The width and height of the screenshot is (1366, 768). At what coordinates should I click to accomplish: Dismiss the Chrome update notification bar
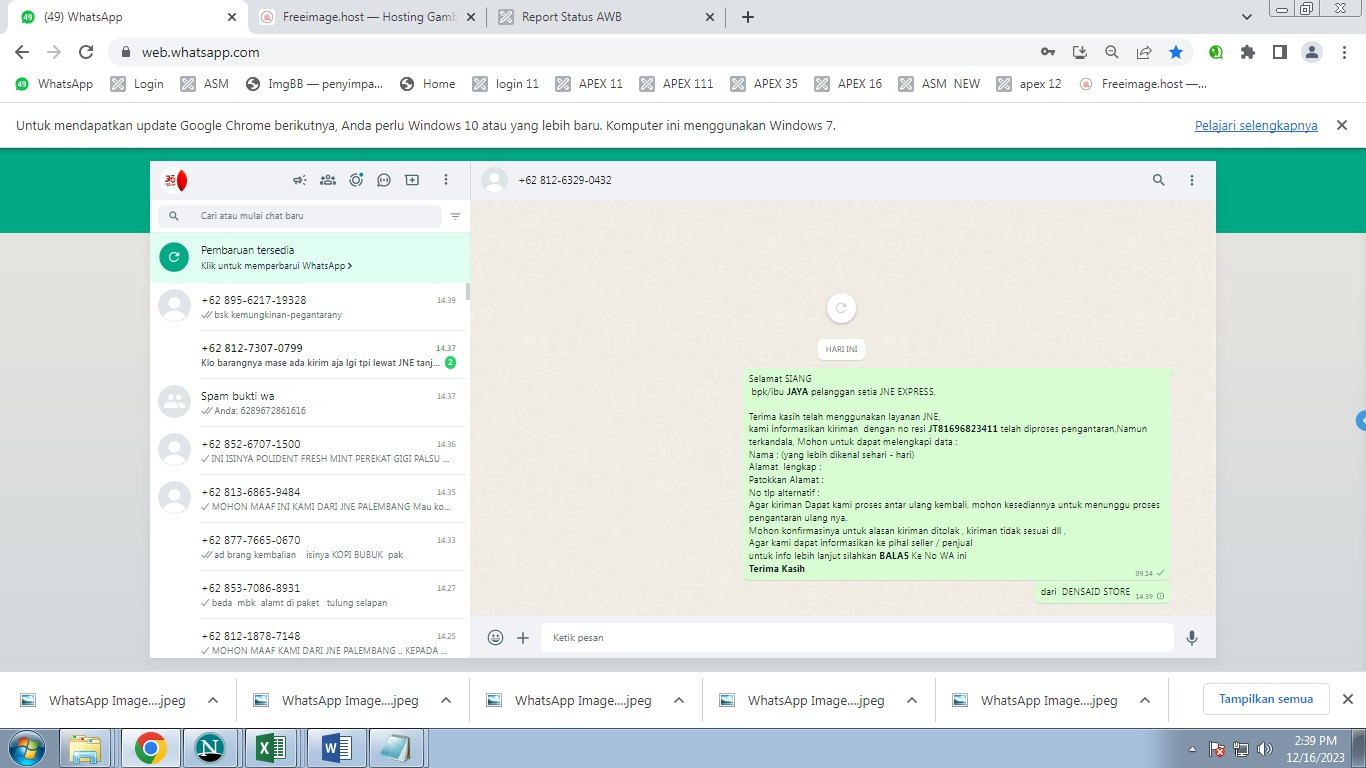[x=1342, y=126]
